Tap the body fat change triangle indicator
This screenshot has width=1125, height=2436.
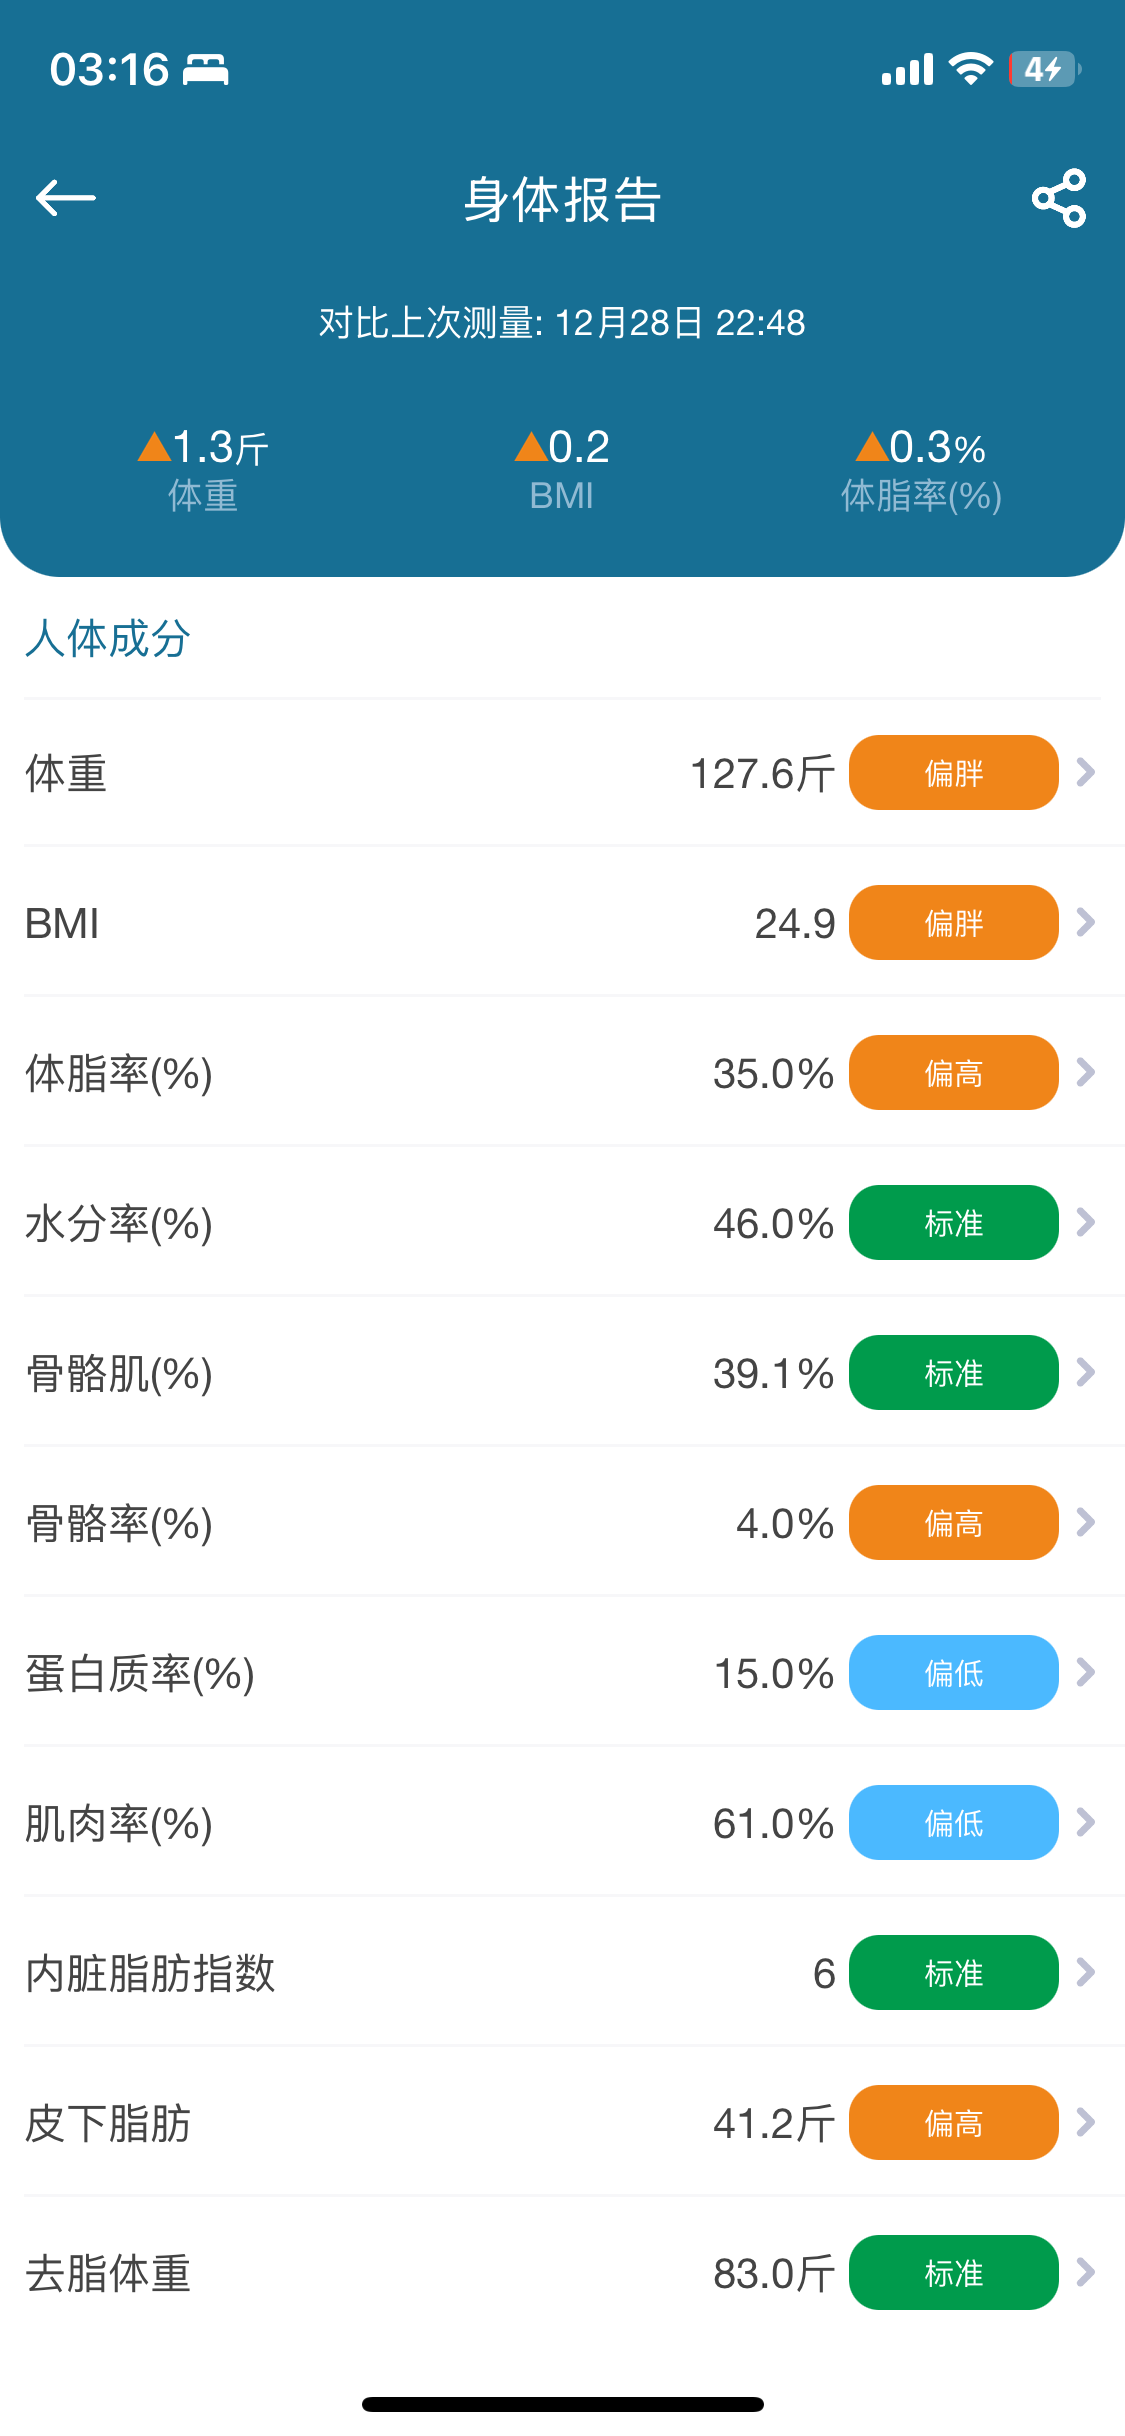pyautogui.click(x=872, y=447)
